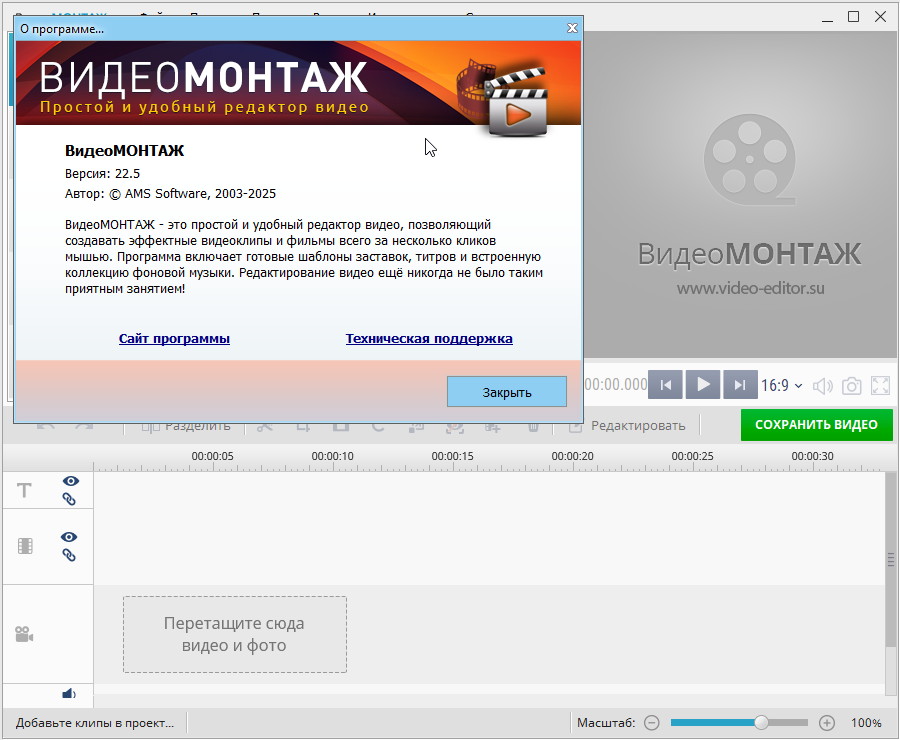Jump to the next frame in the player

tap(740, 384)
